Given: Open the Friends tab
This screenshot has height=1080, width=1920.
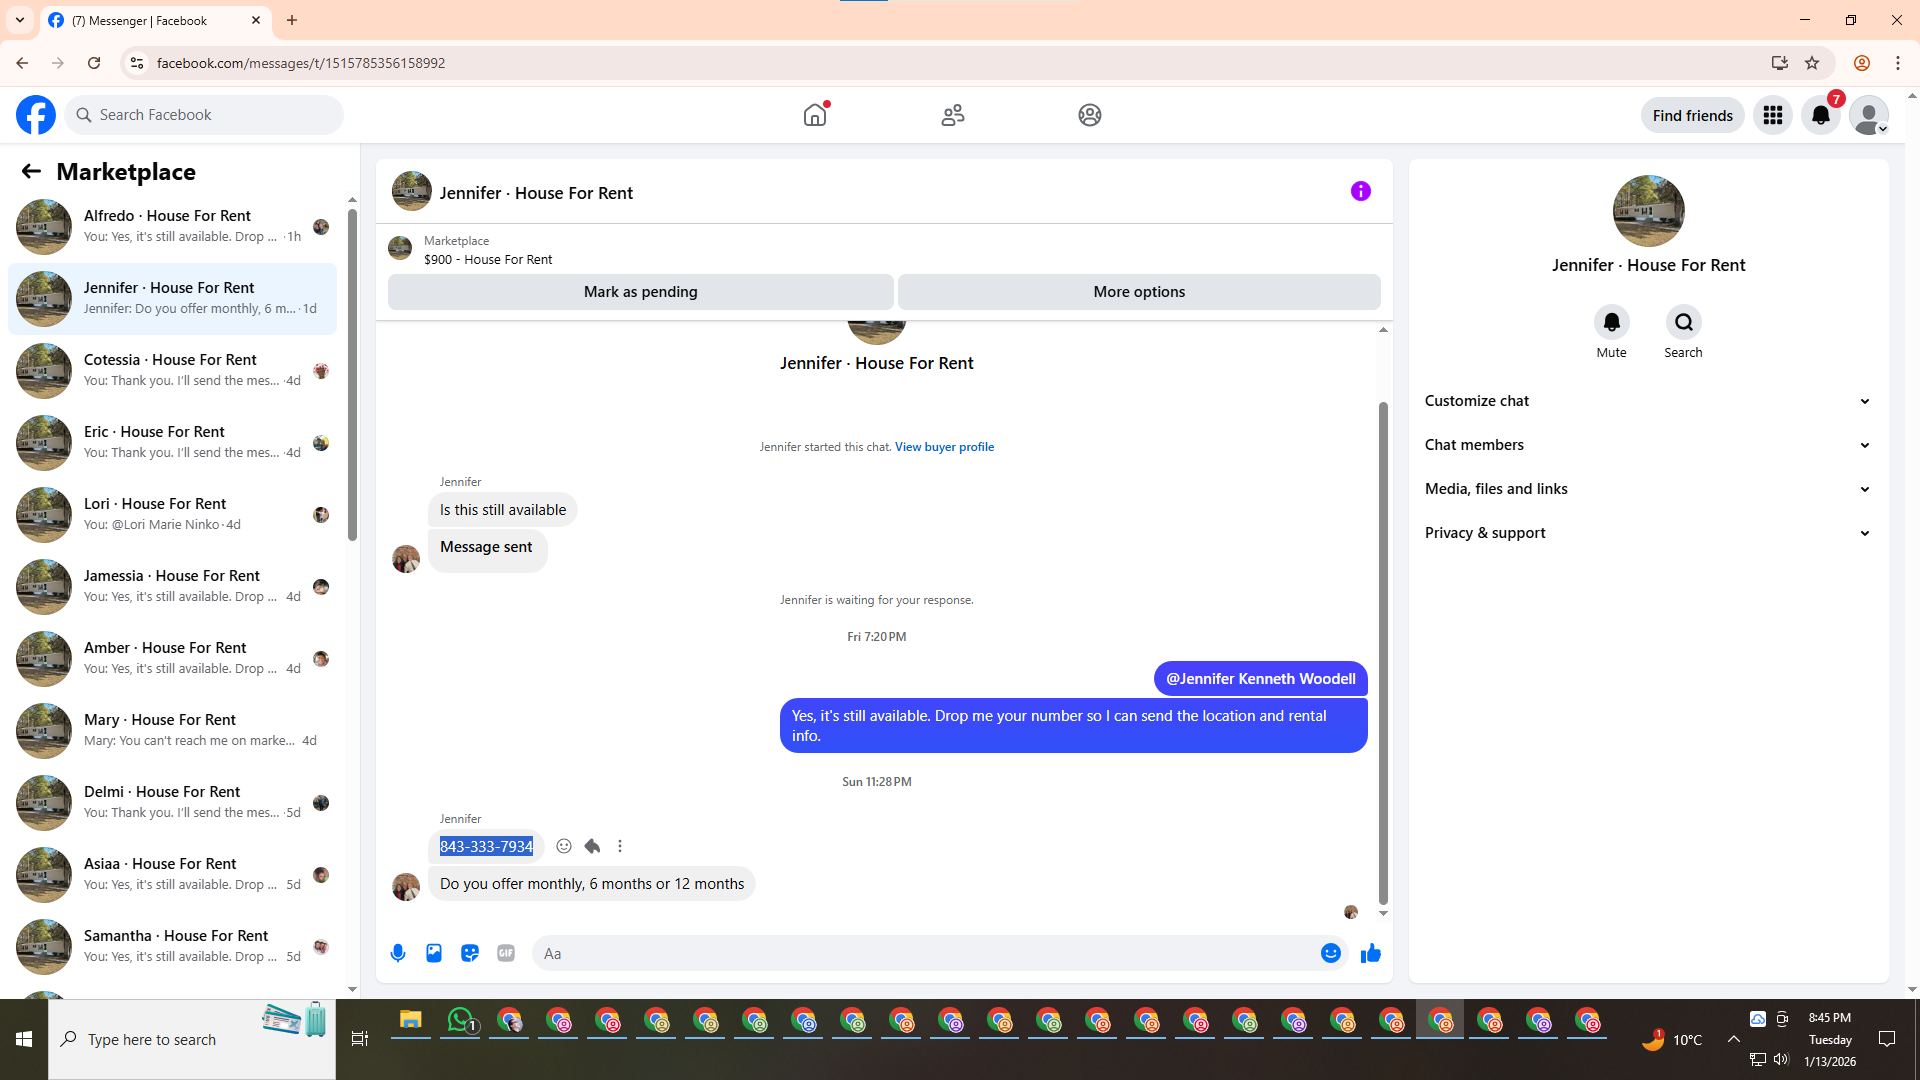Looking at the screenshot, I should tap(952, 115).
